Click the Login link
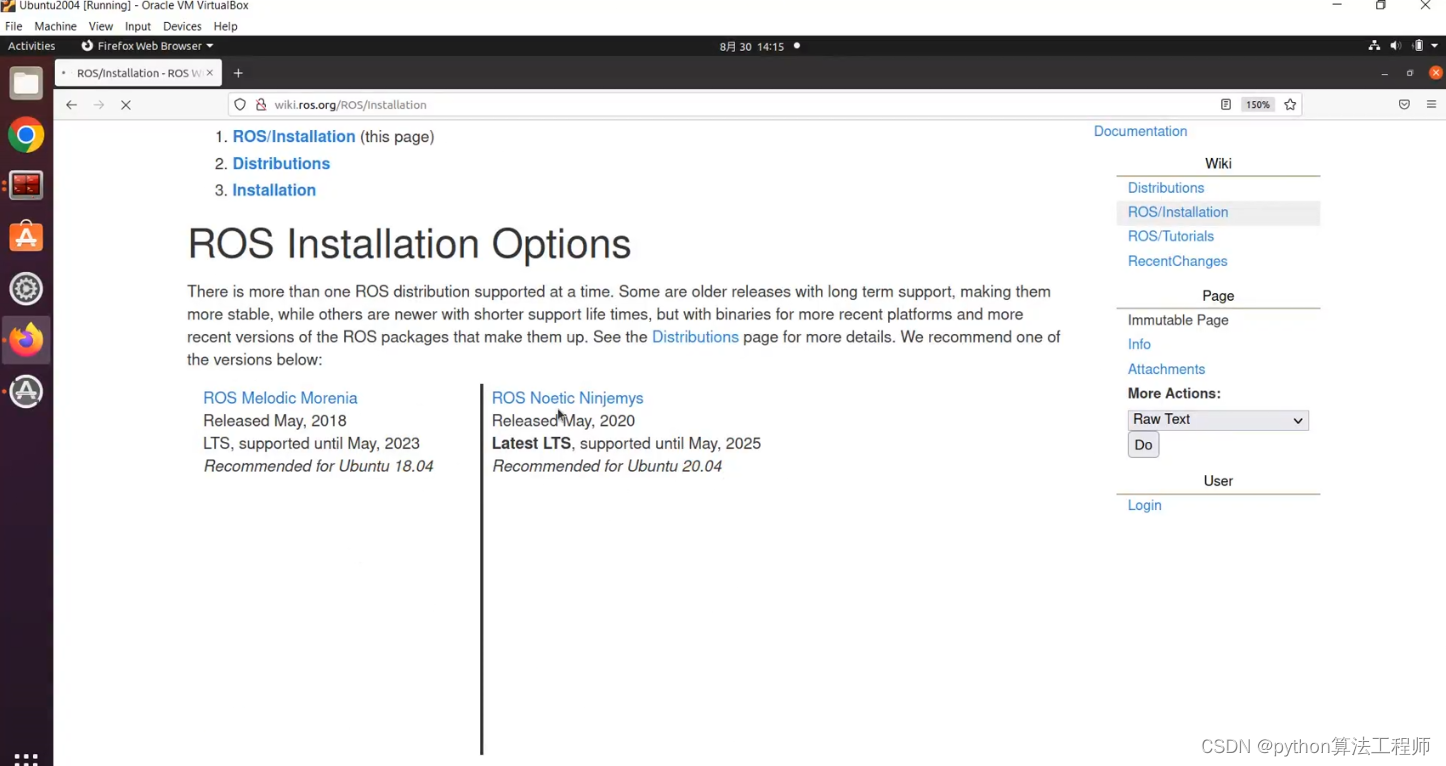This screenshot has height=766, width=1446. (1144, 505)
